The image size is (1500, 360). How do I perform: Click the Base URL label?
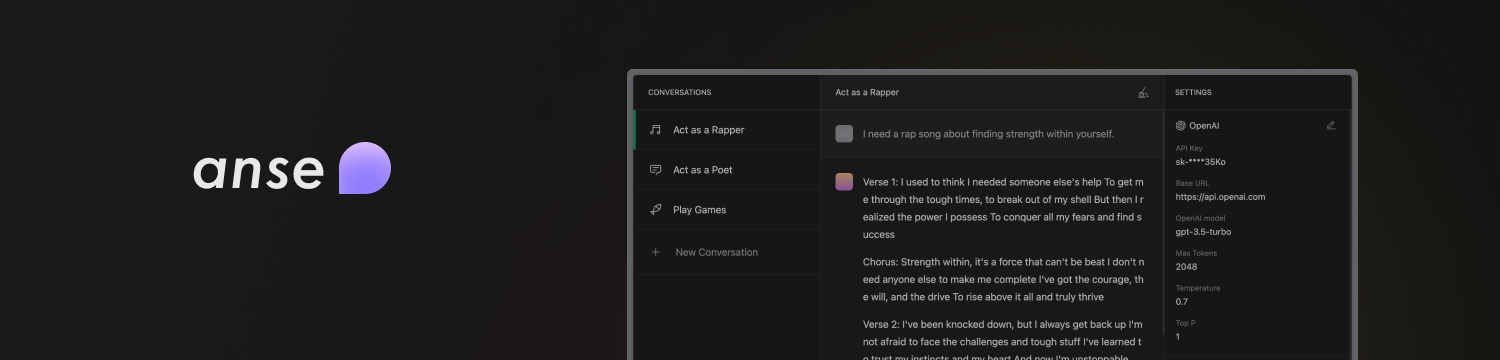coord(1191,183)
